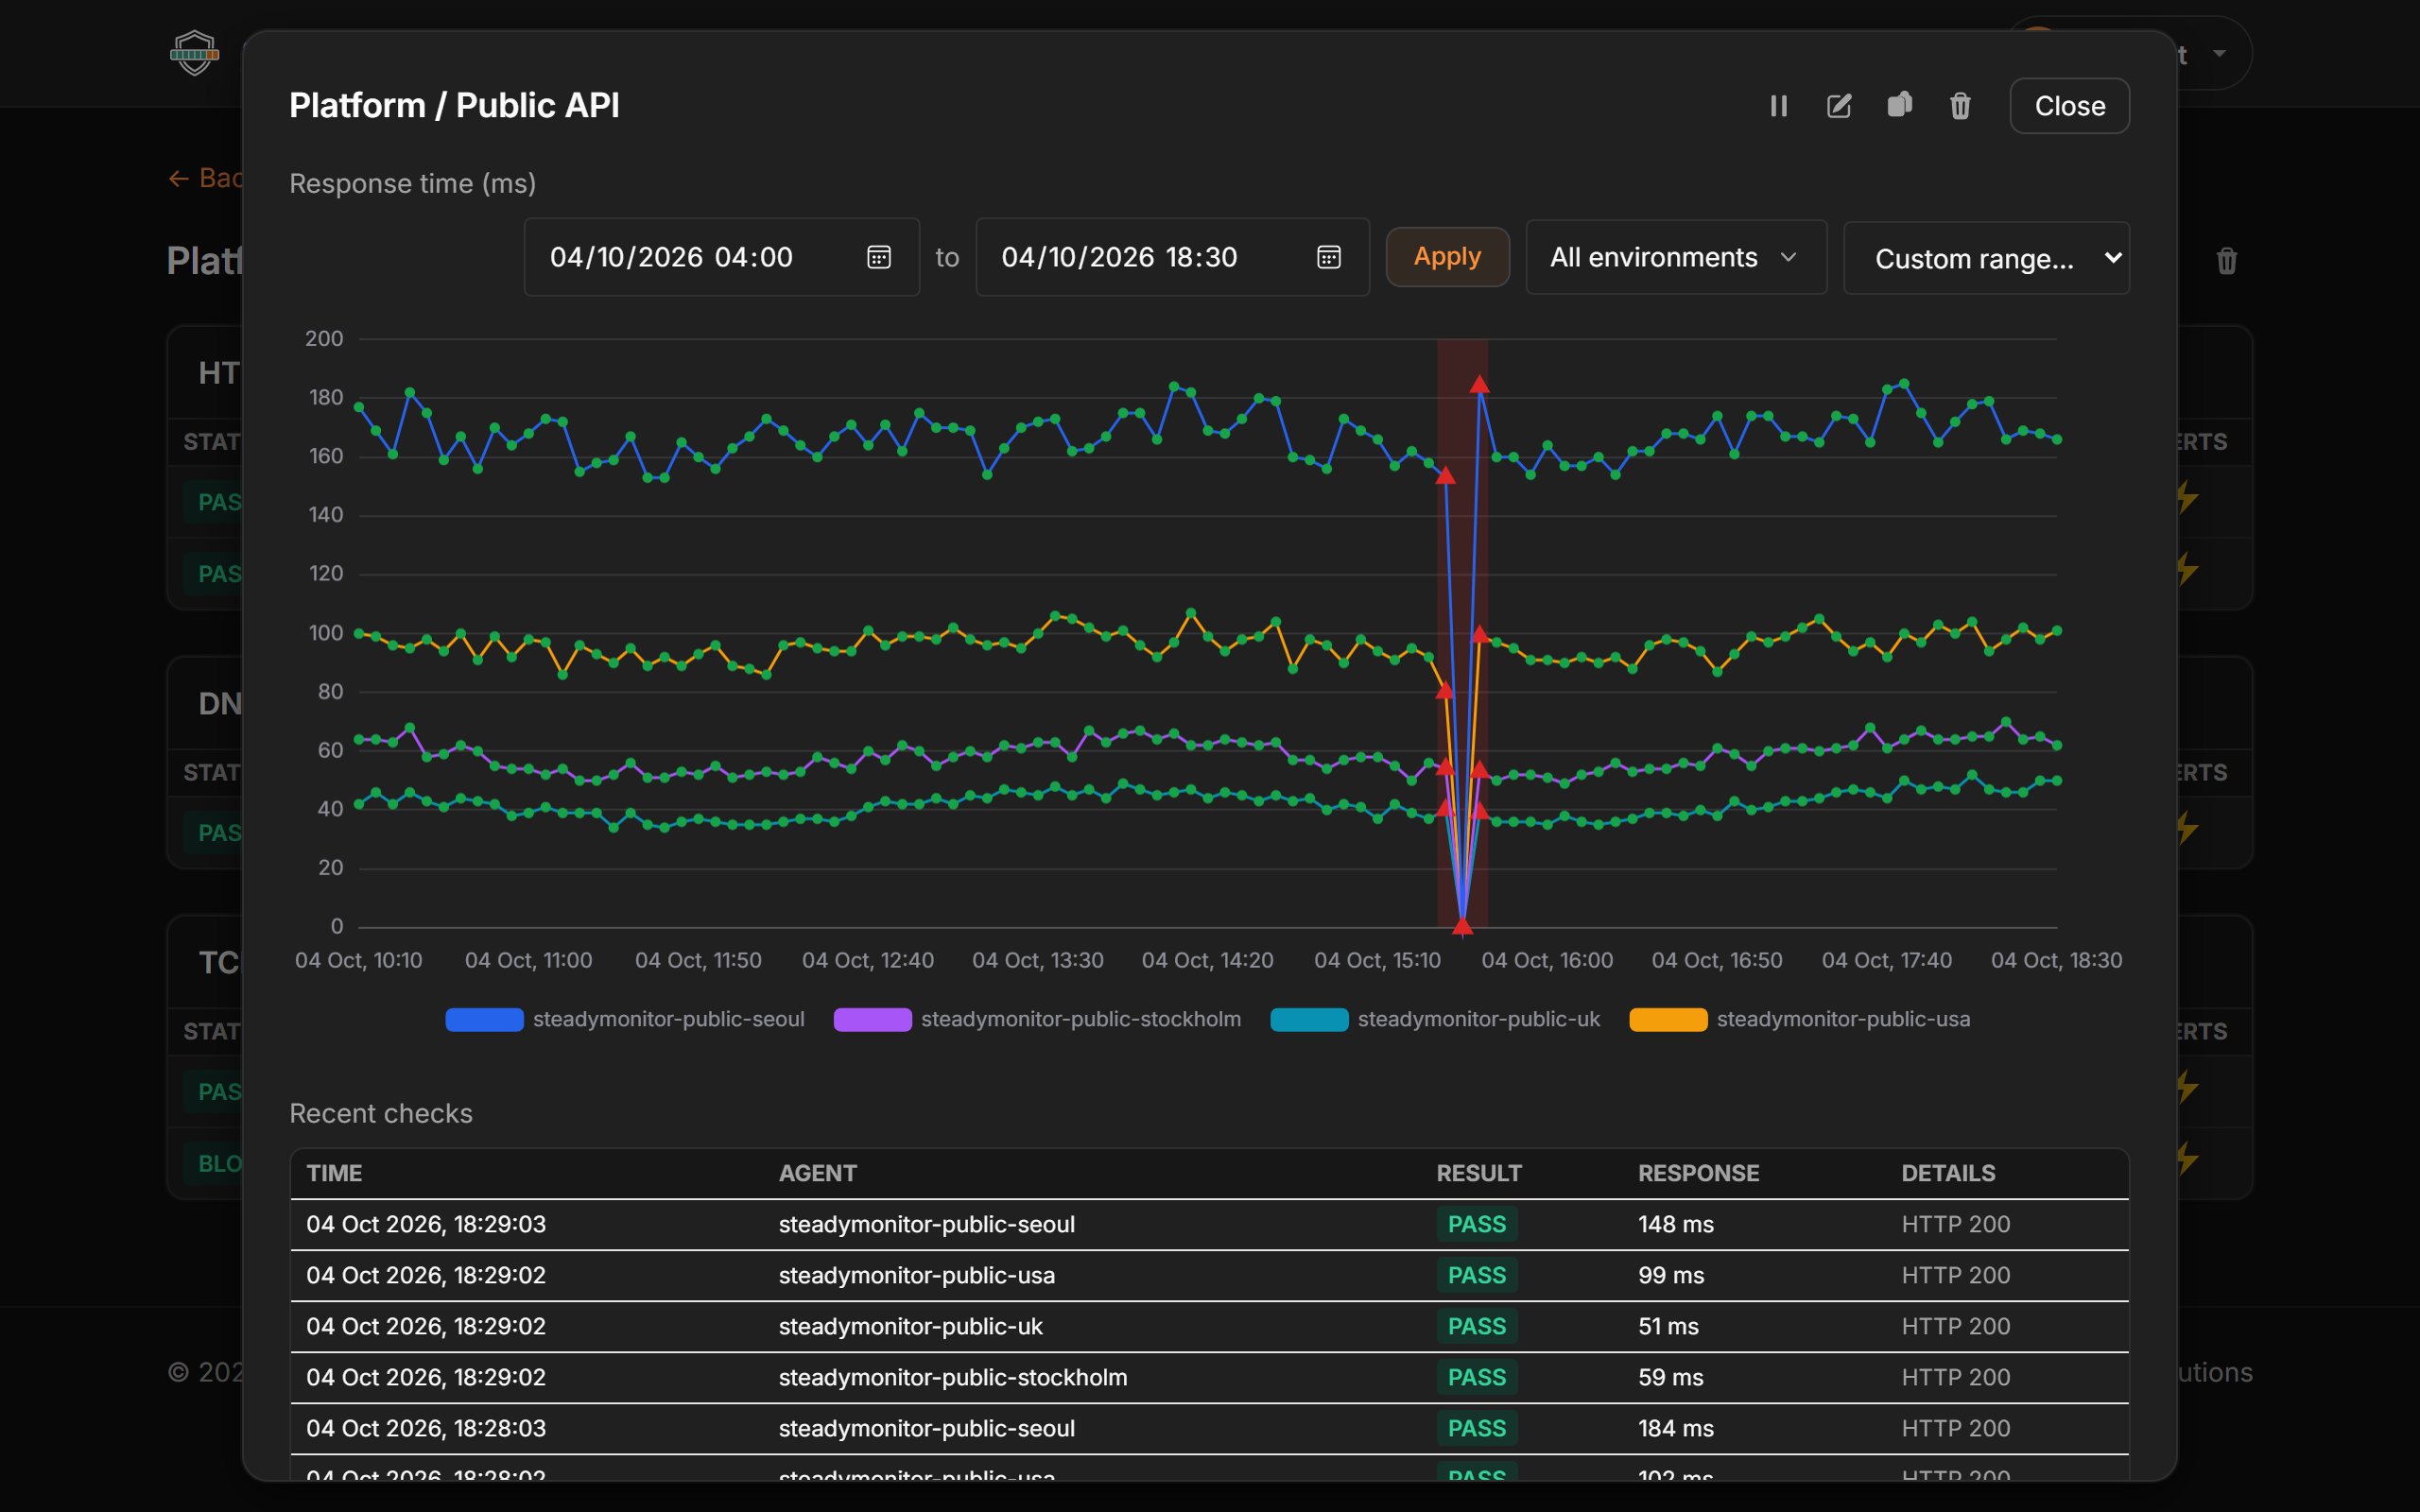Viewport: 2420px width, 1512px height.
Task: Toggle steadymonitor-public-uk legend swatch
Action: coord(1309,1019)
